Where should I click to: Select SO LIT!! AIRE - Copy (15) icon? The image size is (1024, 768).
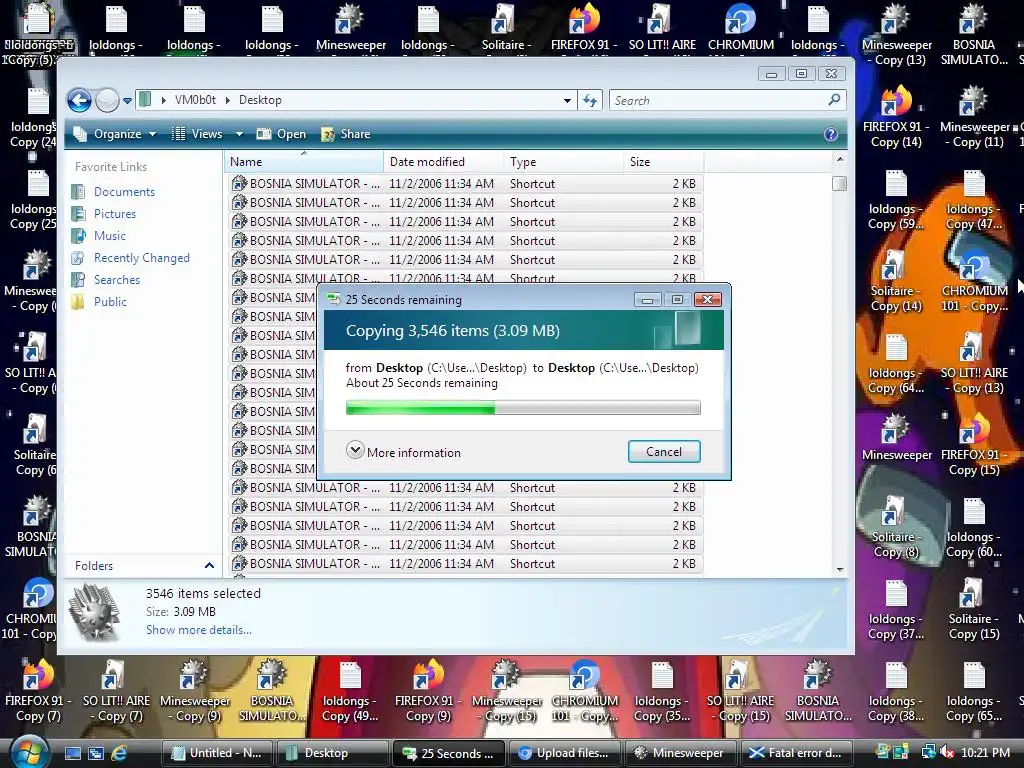(x=740, y=692)
